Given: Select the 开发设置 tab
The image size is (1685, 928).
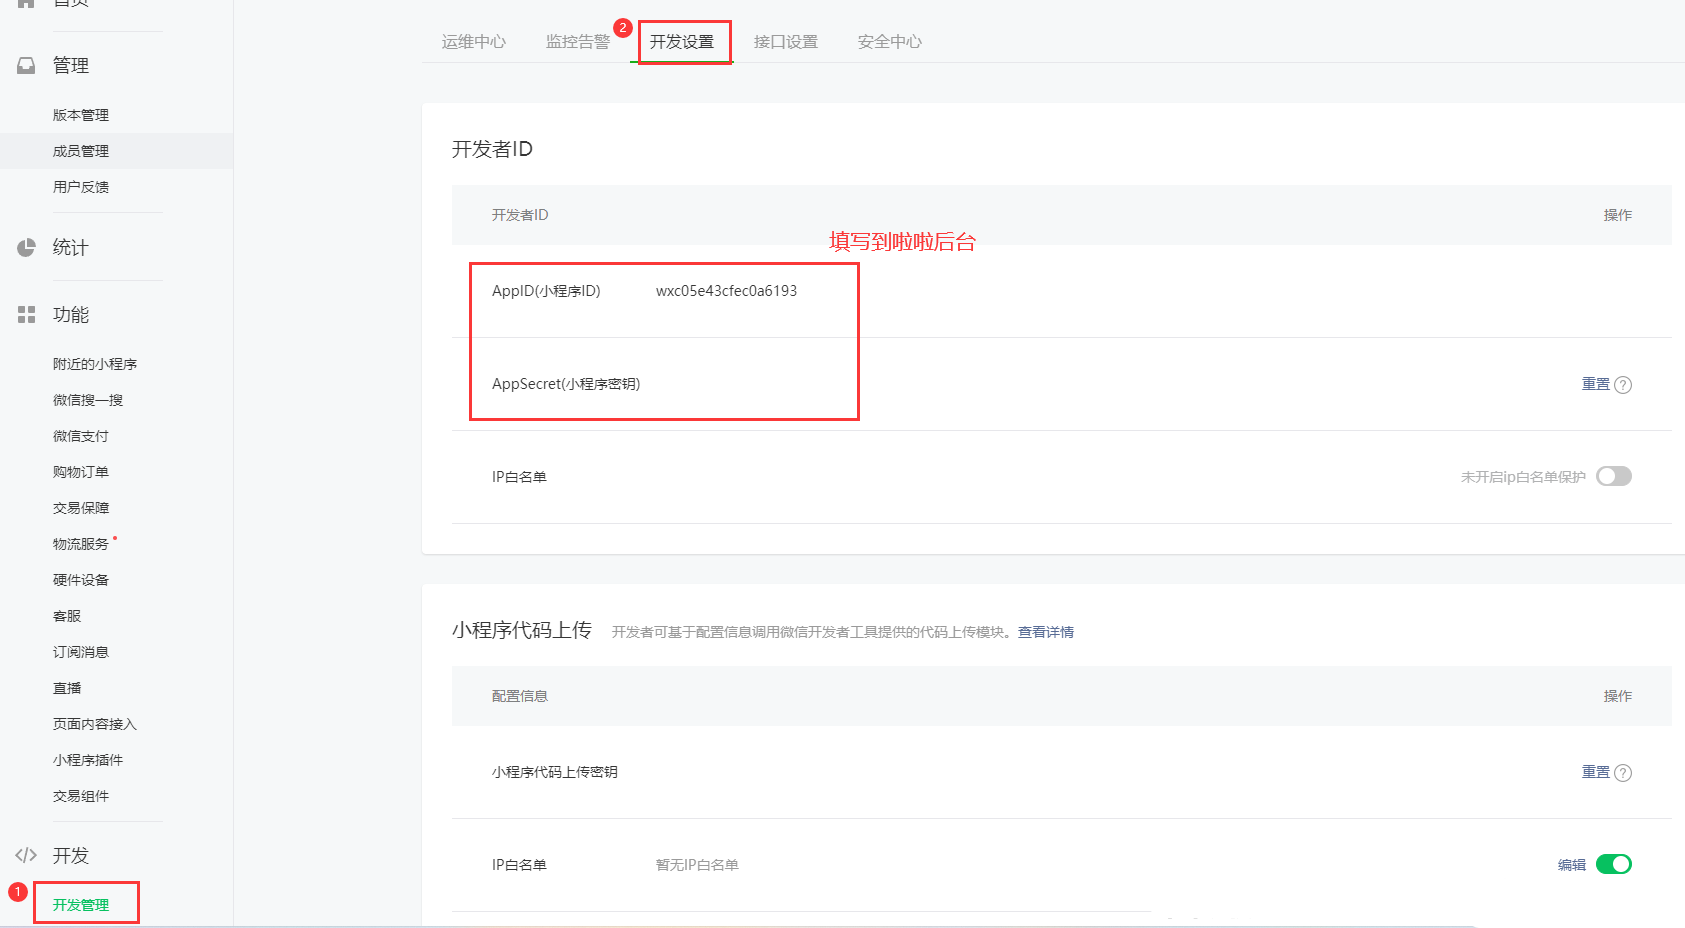Looking at the screenshot, I should 682,42.
